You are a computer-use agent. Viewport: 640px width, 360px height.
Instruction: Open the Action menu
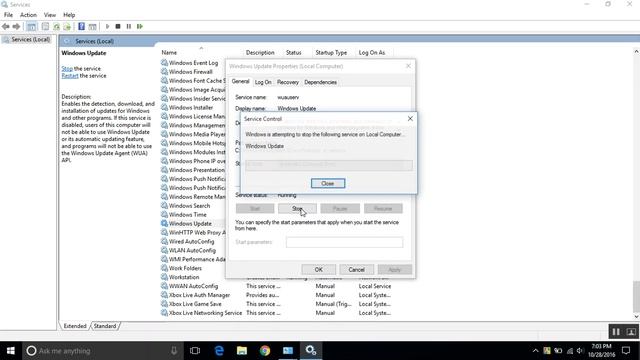(28, 15)
